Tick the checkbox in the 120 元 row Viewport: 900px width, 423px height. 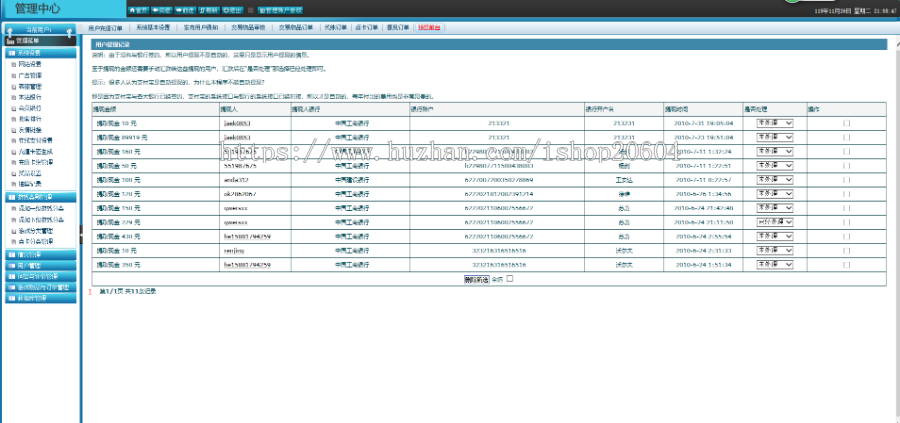click(847, 194)
